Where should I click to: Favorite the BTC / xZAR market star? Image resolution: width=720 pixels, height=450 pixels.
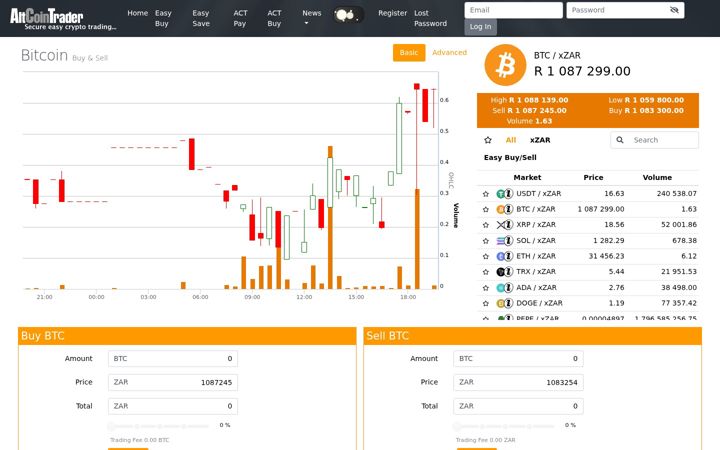coord(486,209)
